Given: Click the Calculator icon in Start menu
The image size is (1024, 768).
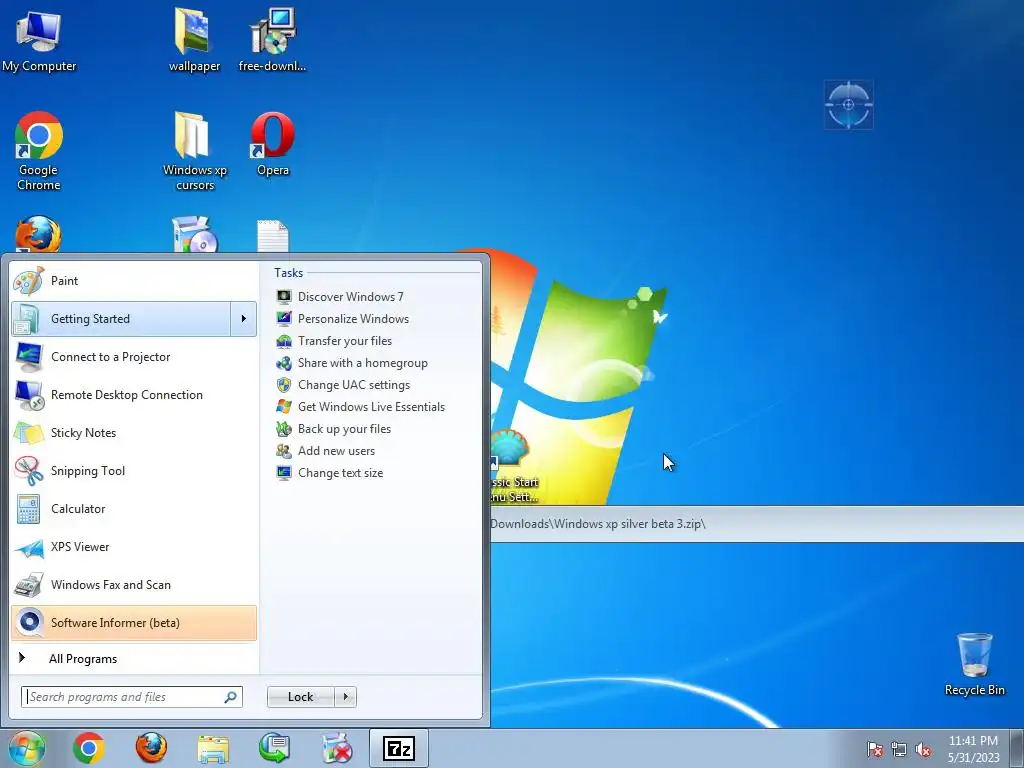Looking at the screenshot, I should (x=29, y=509).
